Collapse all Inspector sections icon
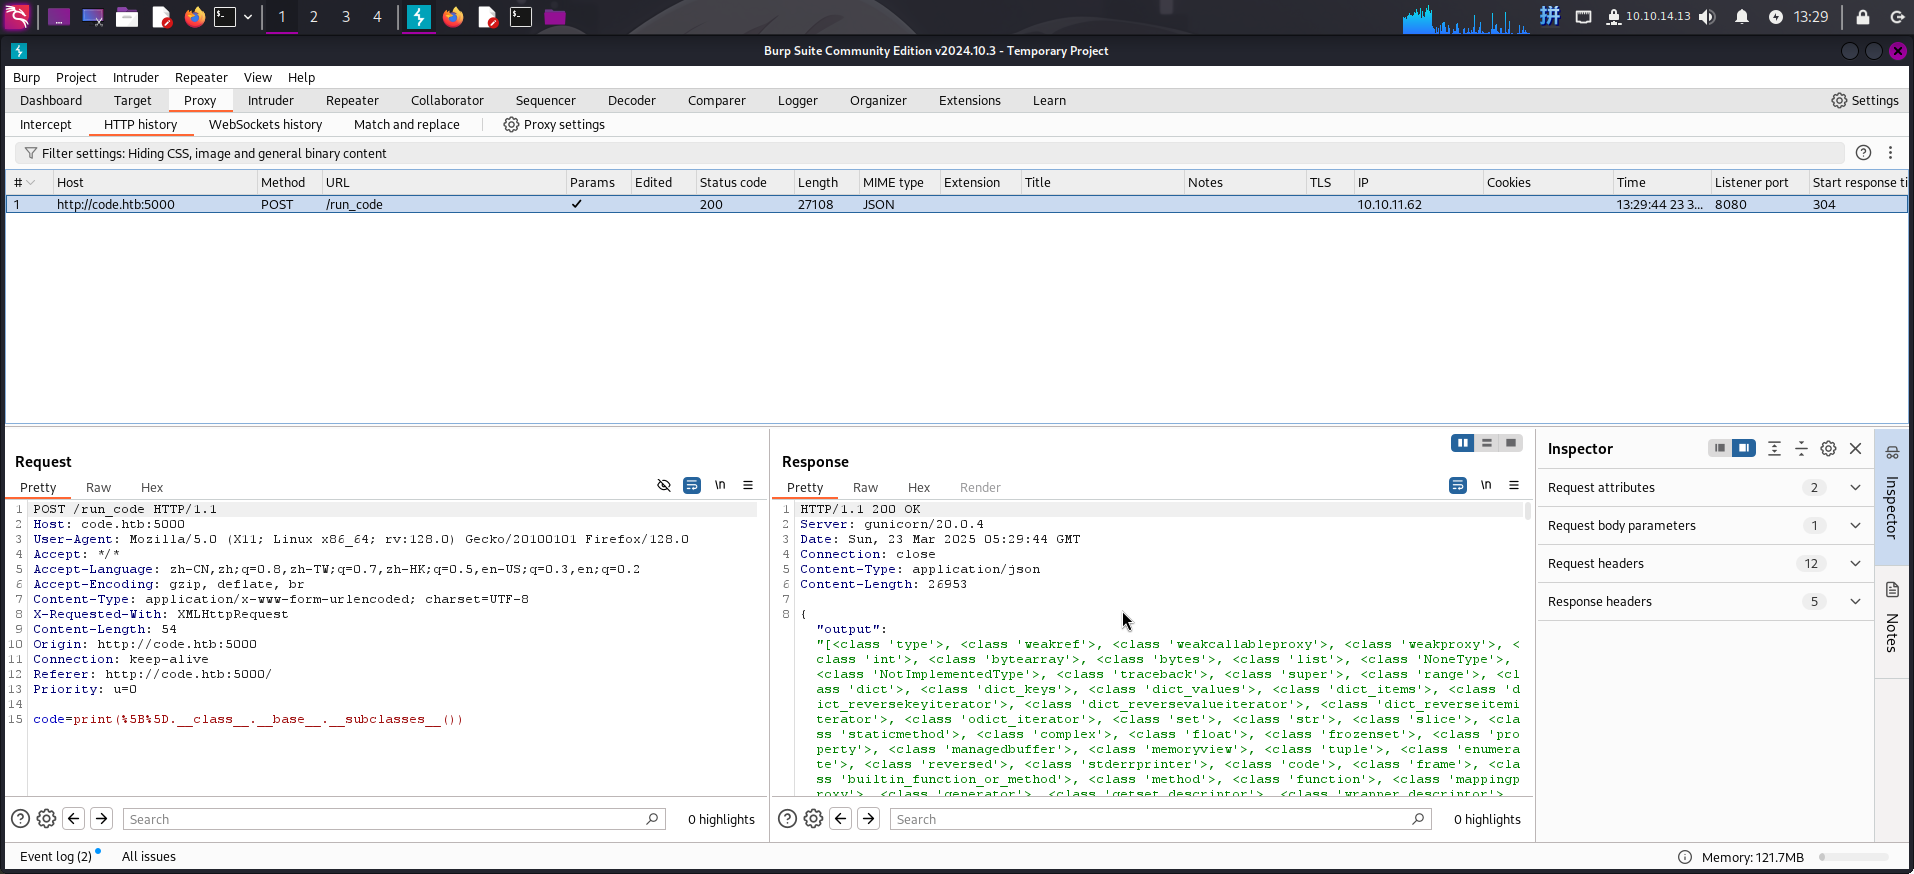 click(x=1801, y=448)
